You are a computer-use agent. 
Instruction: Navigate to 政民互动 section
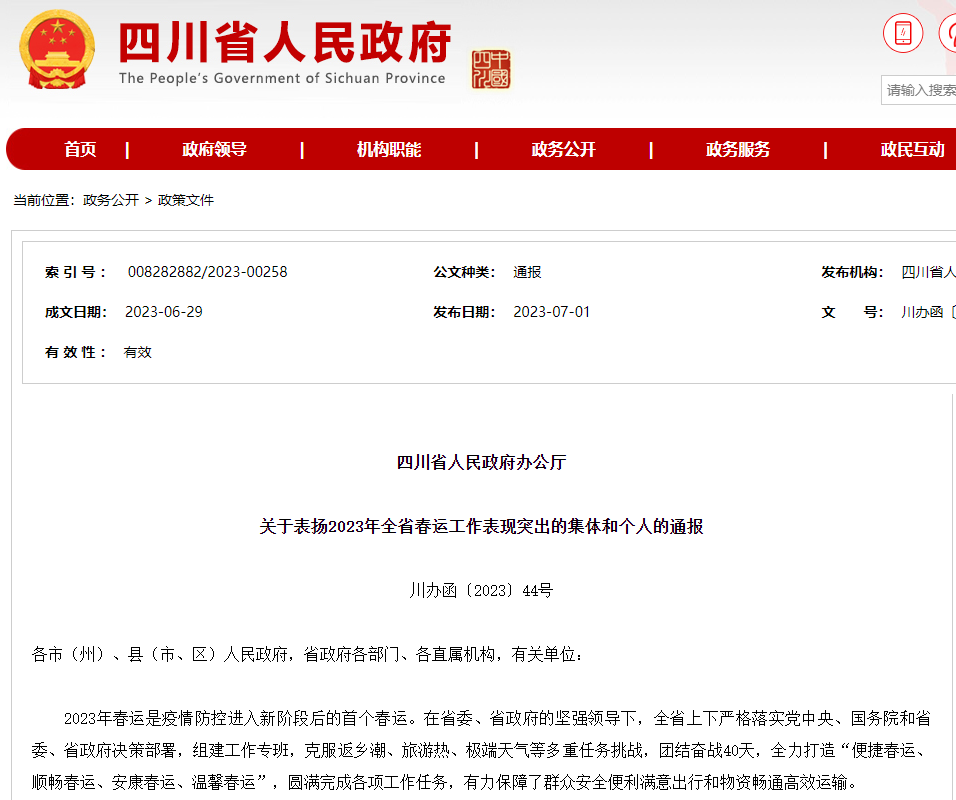[912, 150]
